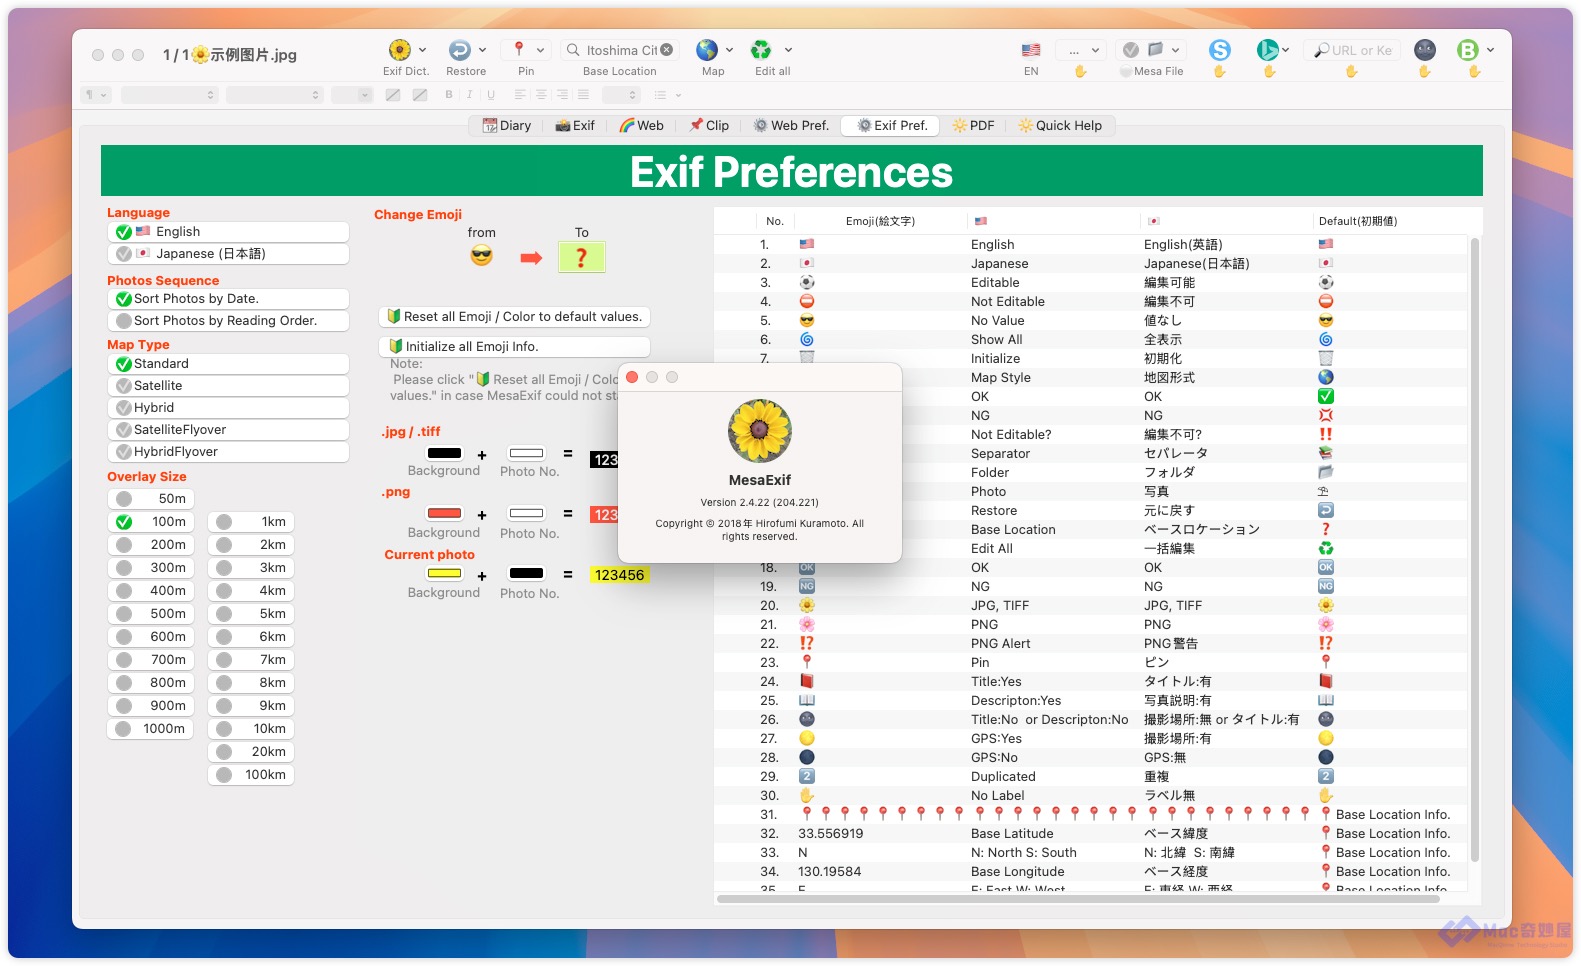This screenshot has height=966, width=1581.
Task: Open the Clip tab
Action: (x=709, y=126)
